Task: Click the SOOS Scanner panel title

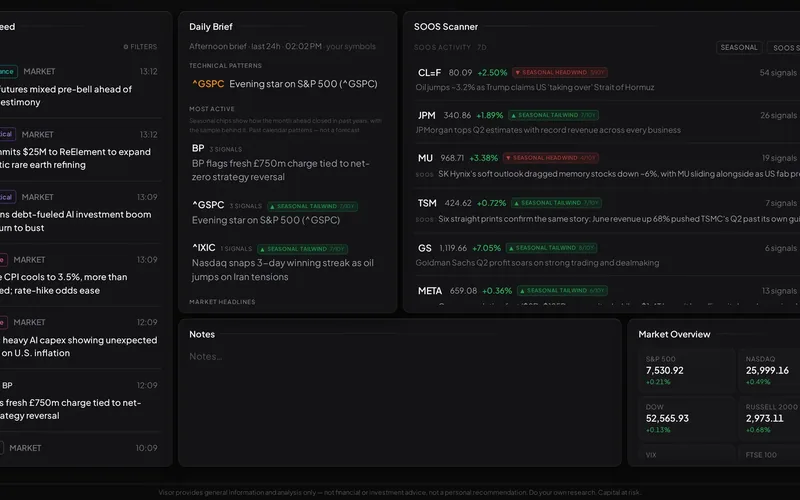Action: click(x=445, y=27)
